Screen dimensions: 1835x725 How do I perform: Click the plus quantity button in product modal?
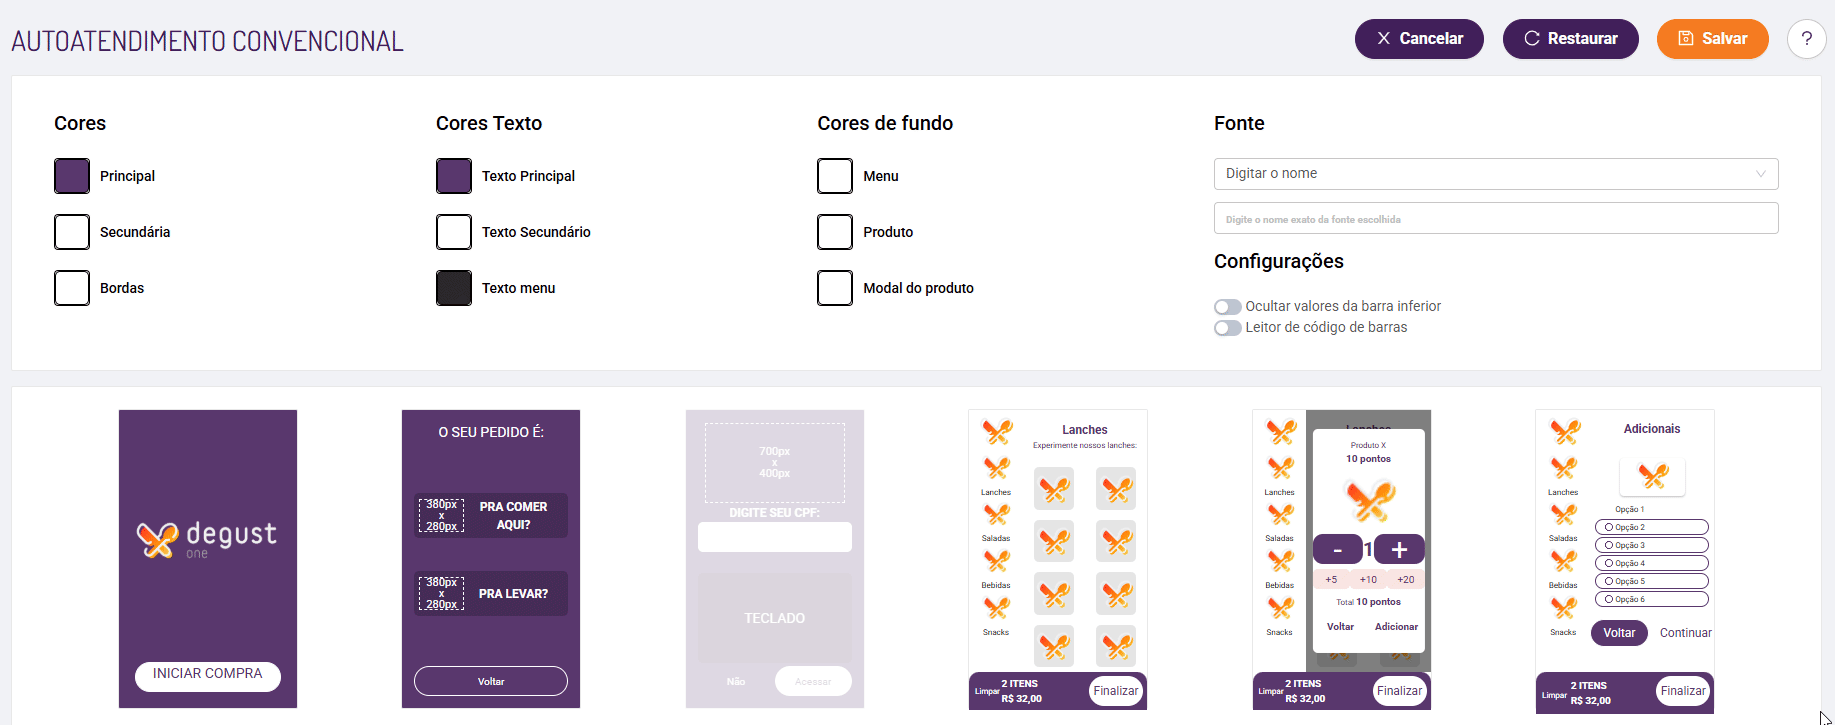click(1399, 549)
